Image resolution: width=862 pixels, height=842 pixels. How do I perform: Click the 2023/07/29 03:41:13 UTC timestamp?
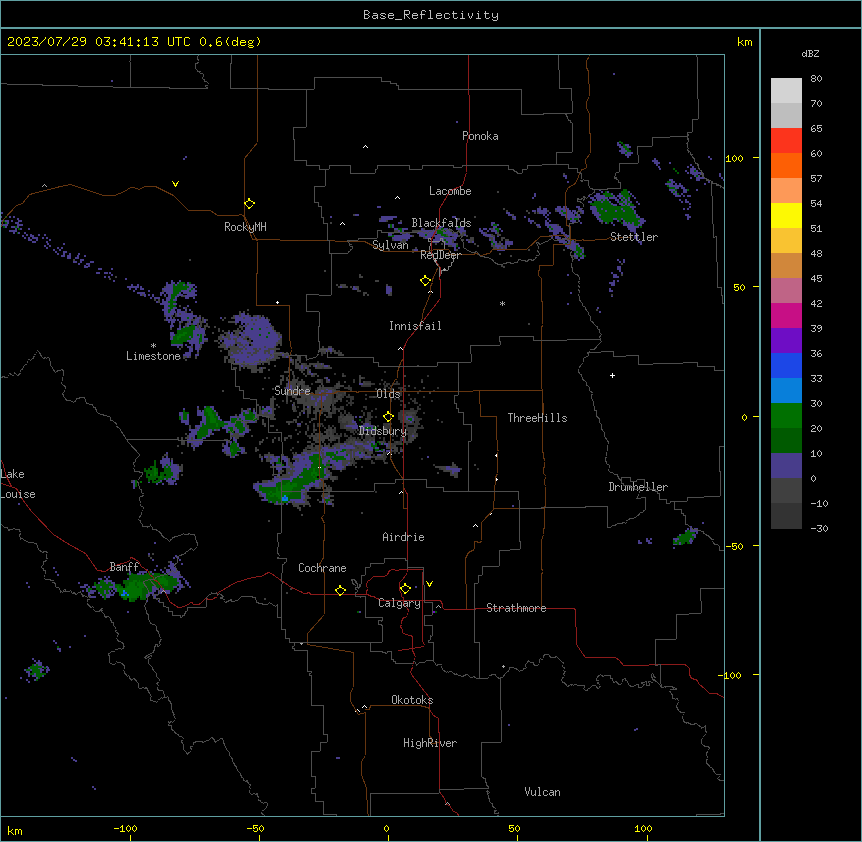(99, 42)
